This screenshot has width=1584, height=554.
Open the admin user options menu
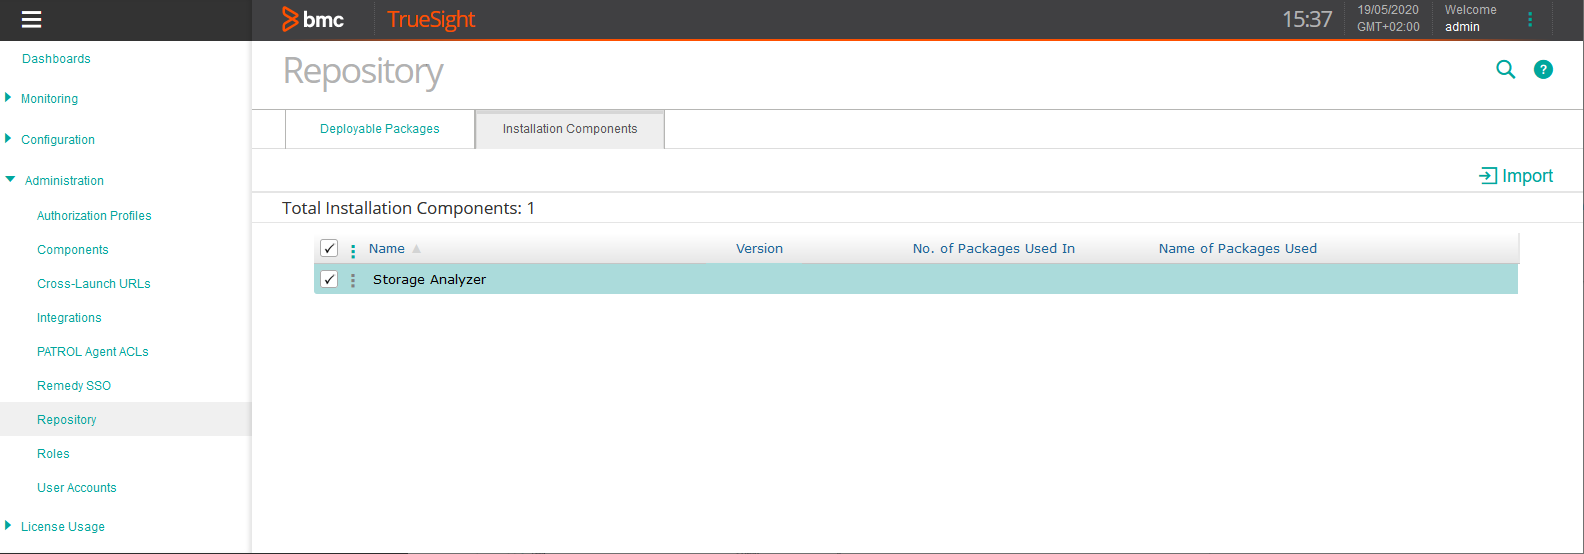tap(1529, 19)
